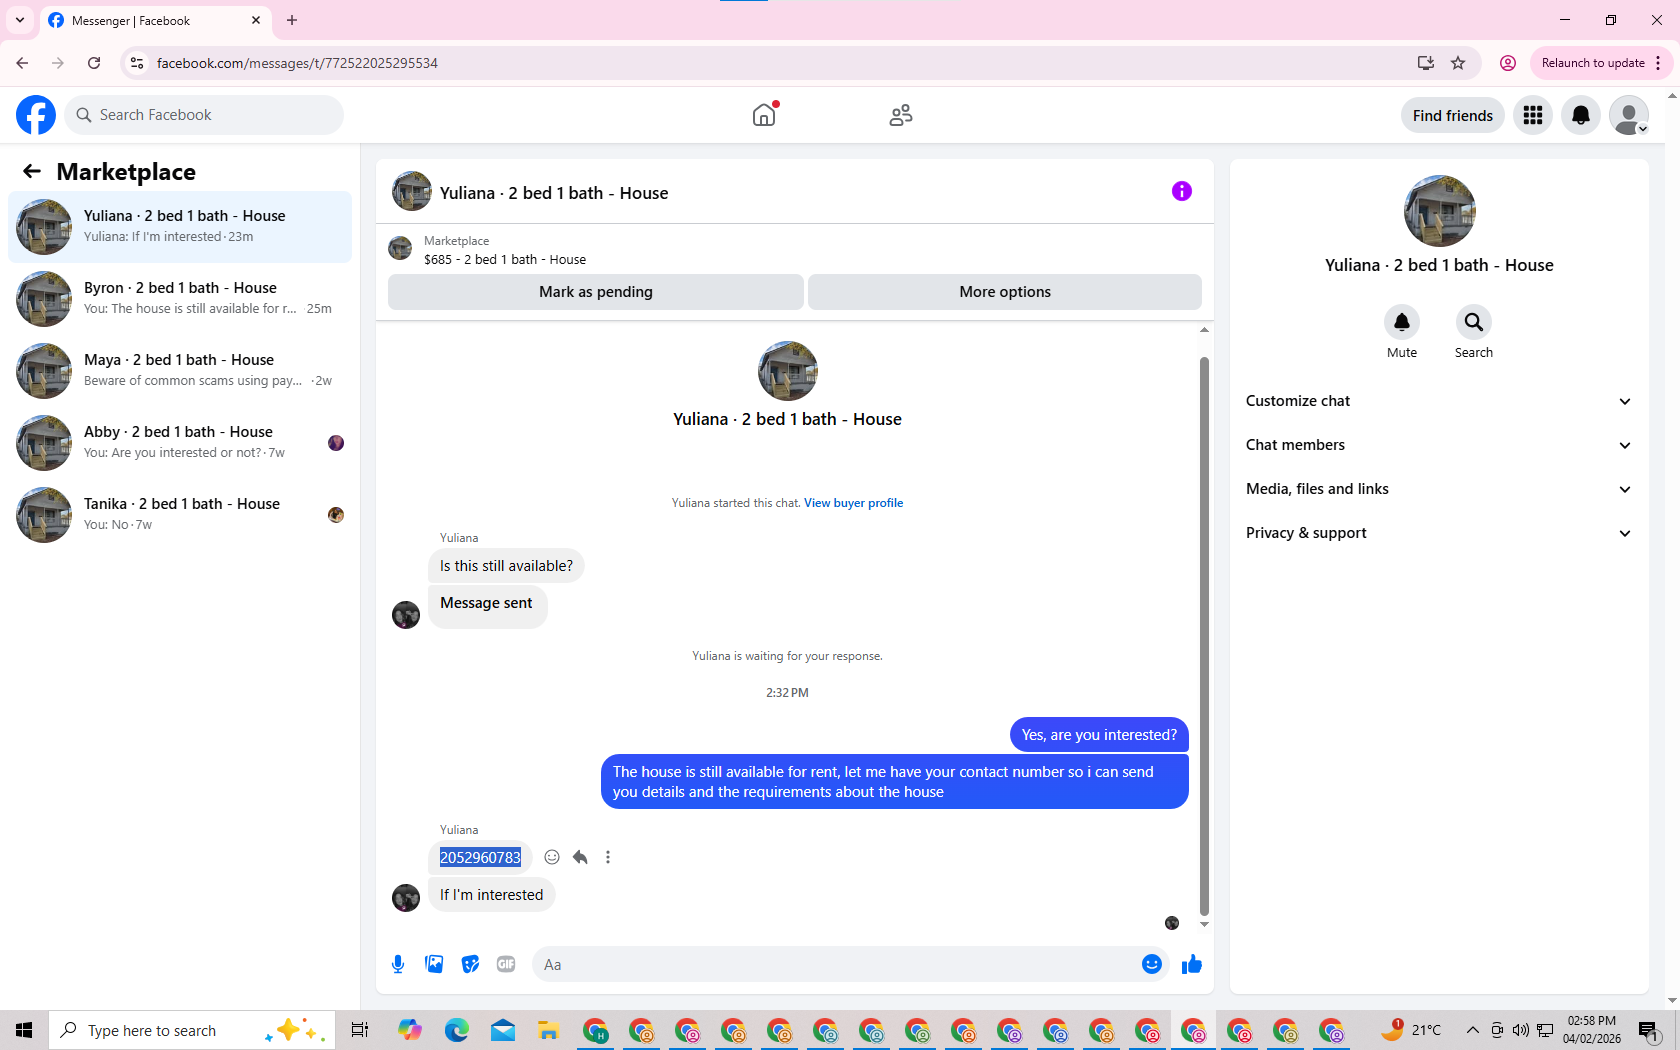The image size is (1680, 1050).
Task: Mute this conversation with the bell icon
Action: click(x=1402, y=322)
